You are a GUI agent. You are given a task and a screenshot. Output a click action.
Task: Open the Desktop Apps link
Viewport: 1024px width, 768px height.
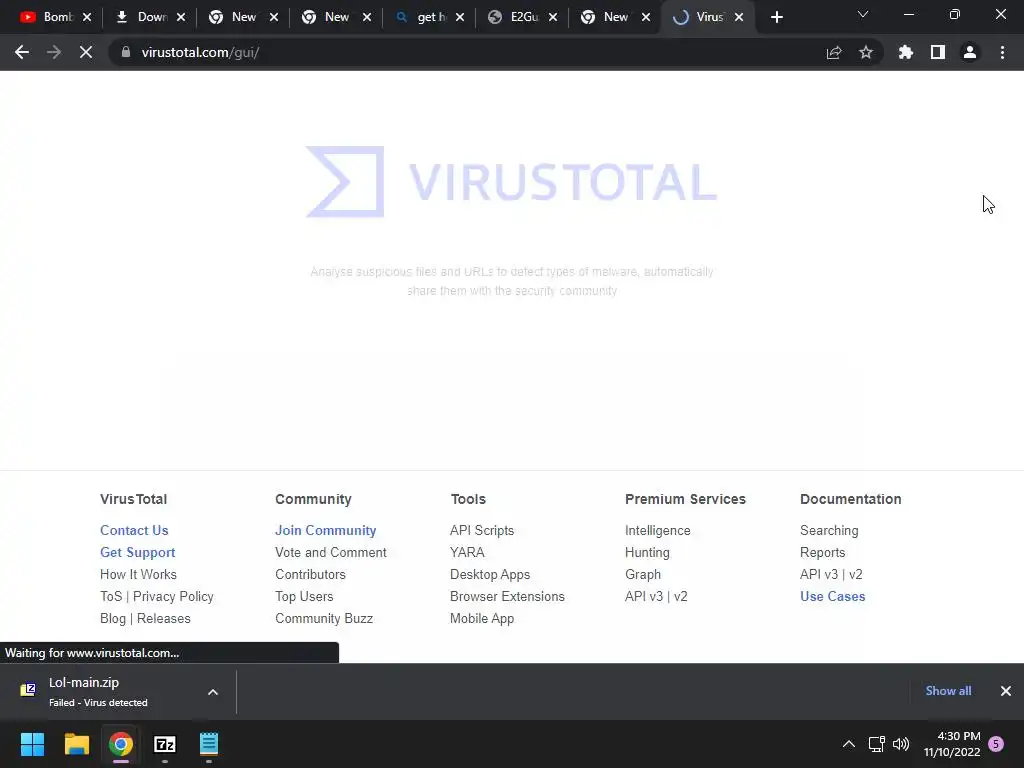tap(490, 575)
